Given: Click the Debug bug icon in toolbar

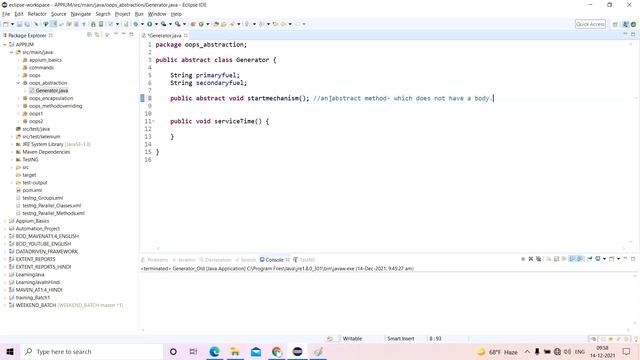Looking at the screenshot, I should [x=136, y=24].
